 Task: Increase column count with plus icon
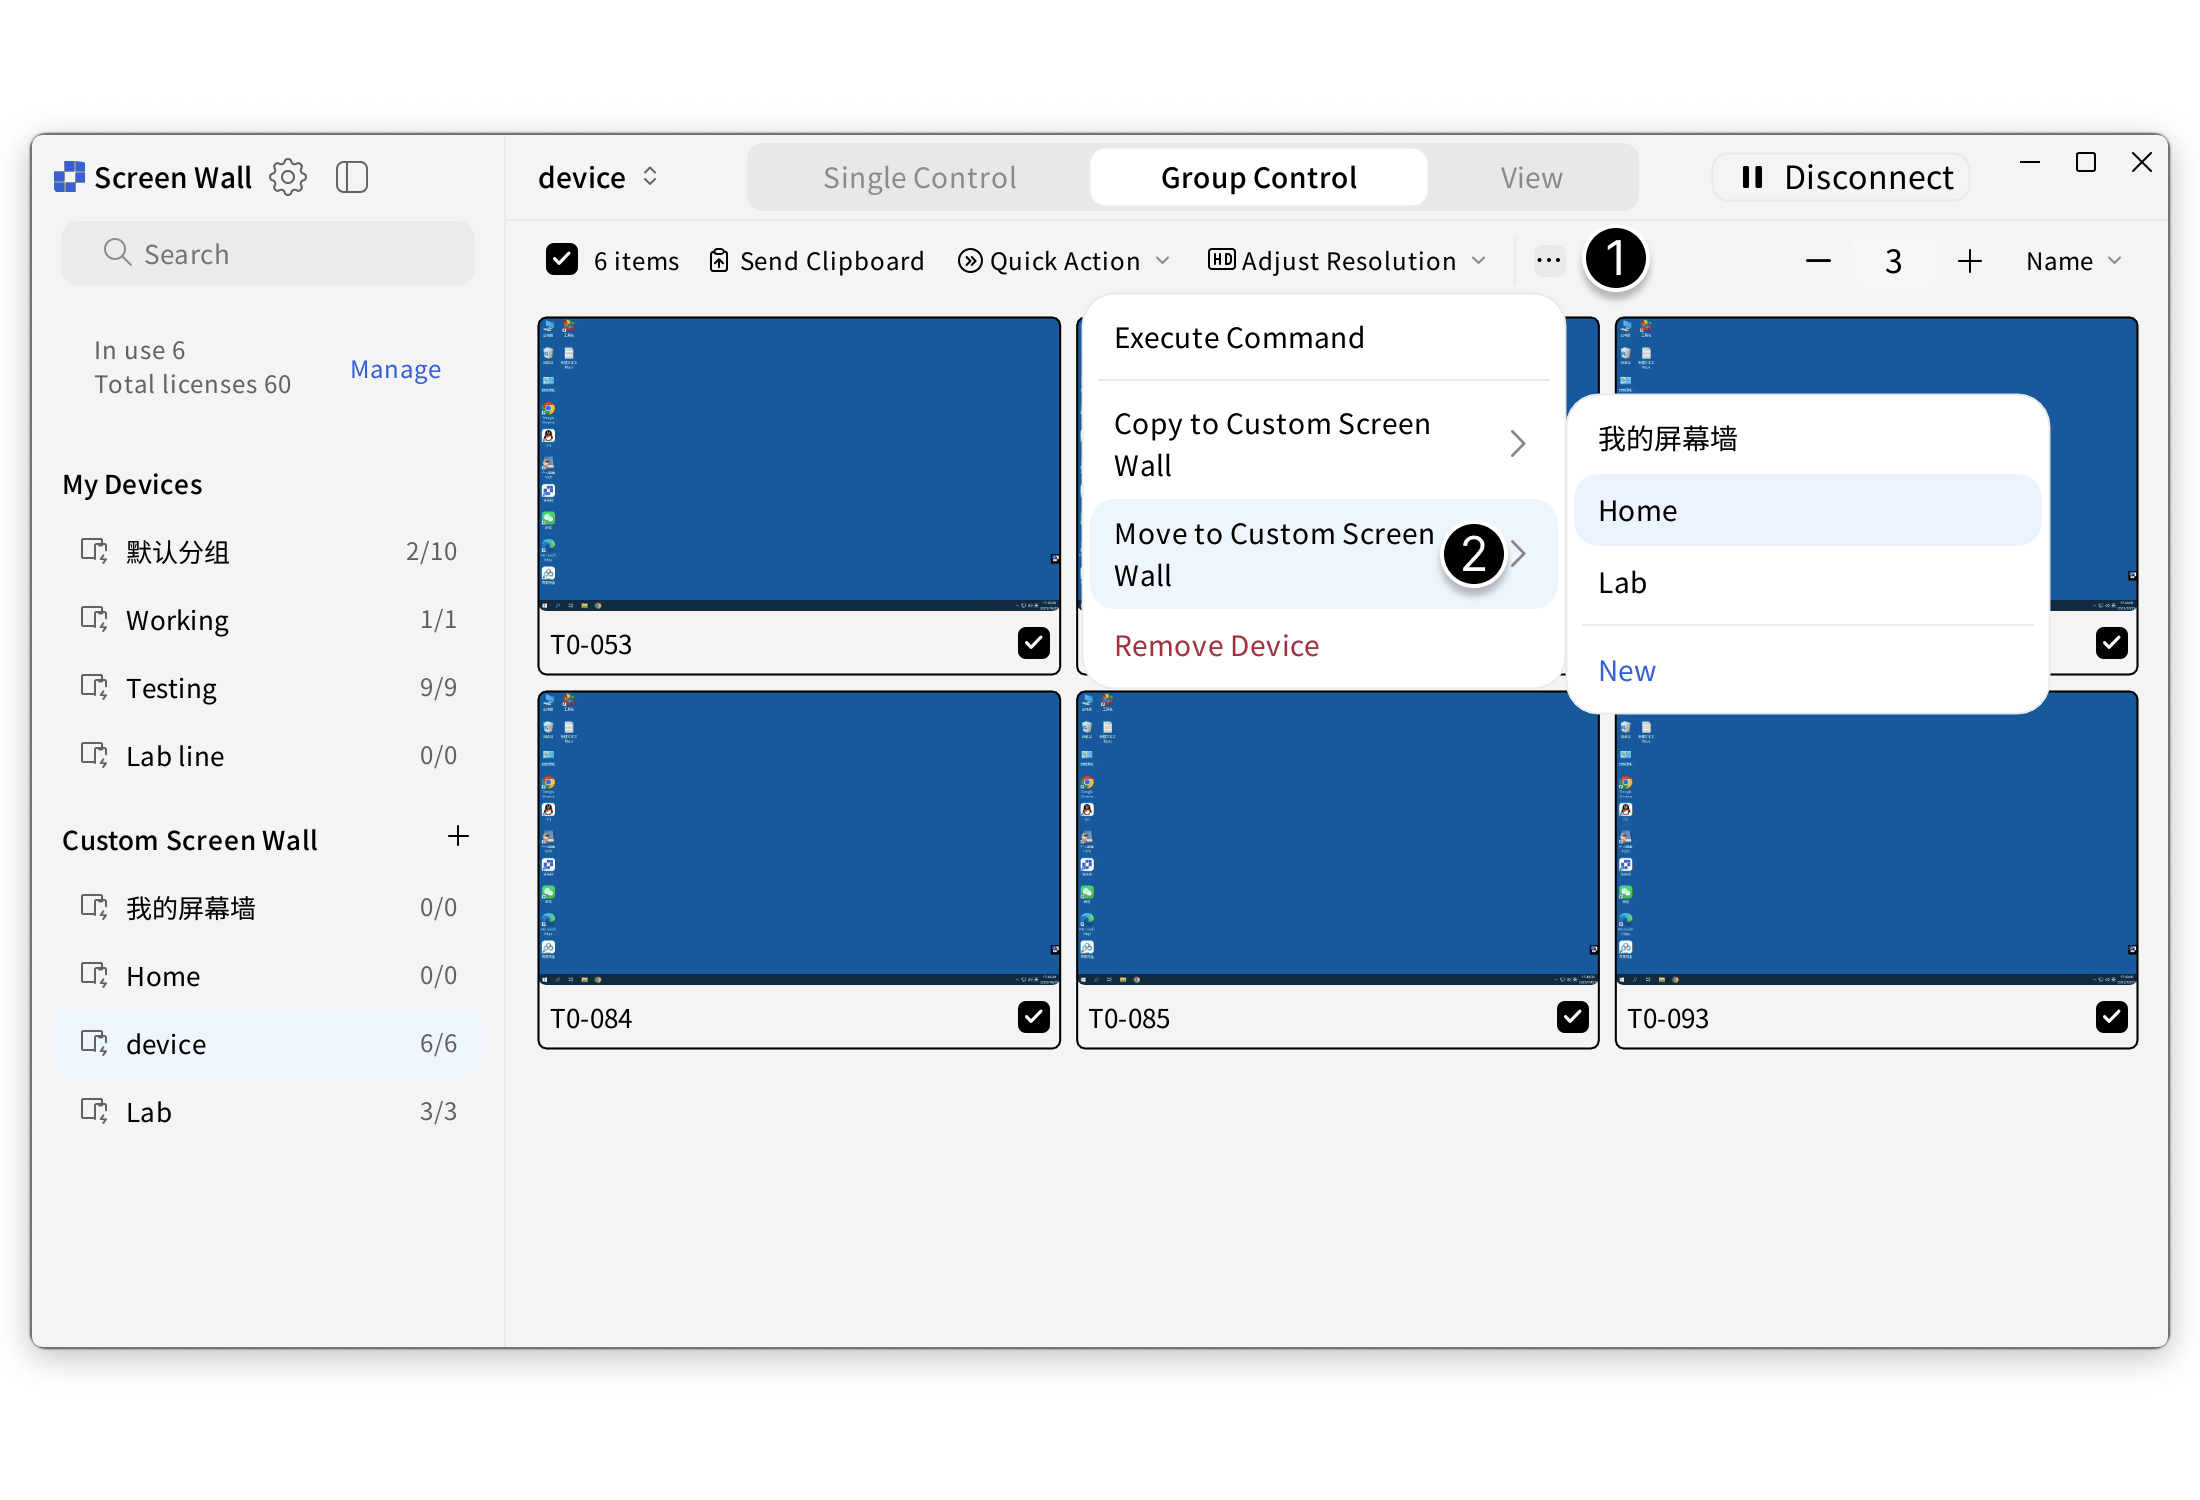[x=1969, y=261]
